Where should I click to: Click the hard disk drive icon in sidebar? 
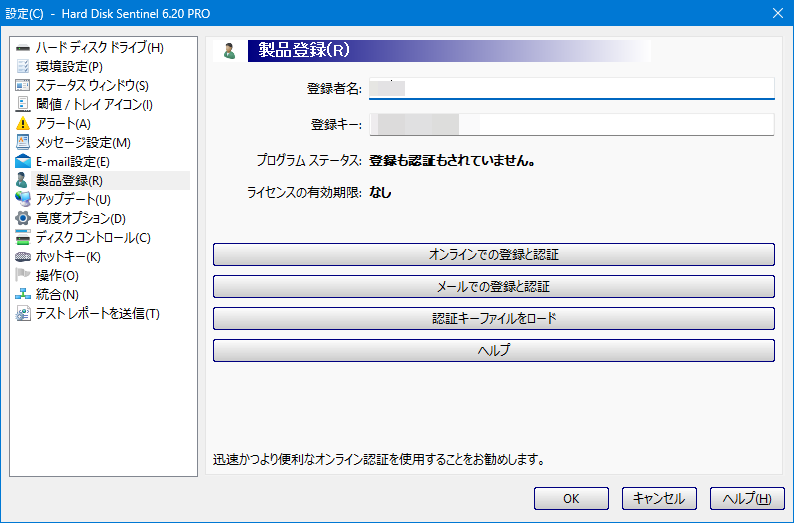click(x=23, y=48)
